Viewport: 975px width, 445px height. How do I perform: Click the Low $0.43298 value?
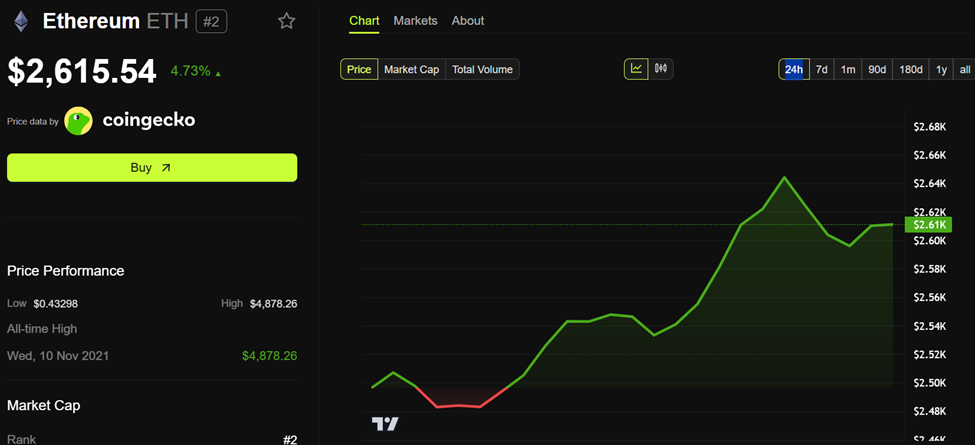(x=55, y=304)
